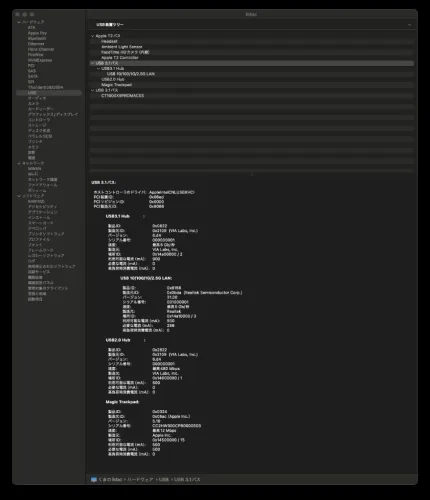Collapse the ハードウェア sidebar section
430x500 pixels.
pos(19,22)
